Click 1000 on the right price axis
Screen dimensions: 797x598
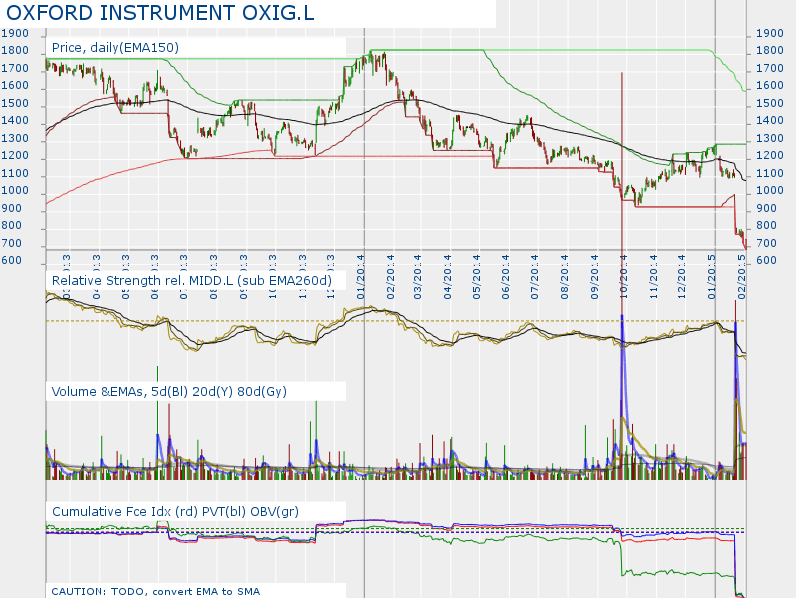[770, 191]
